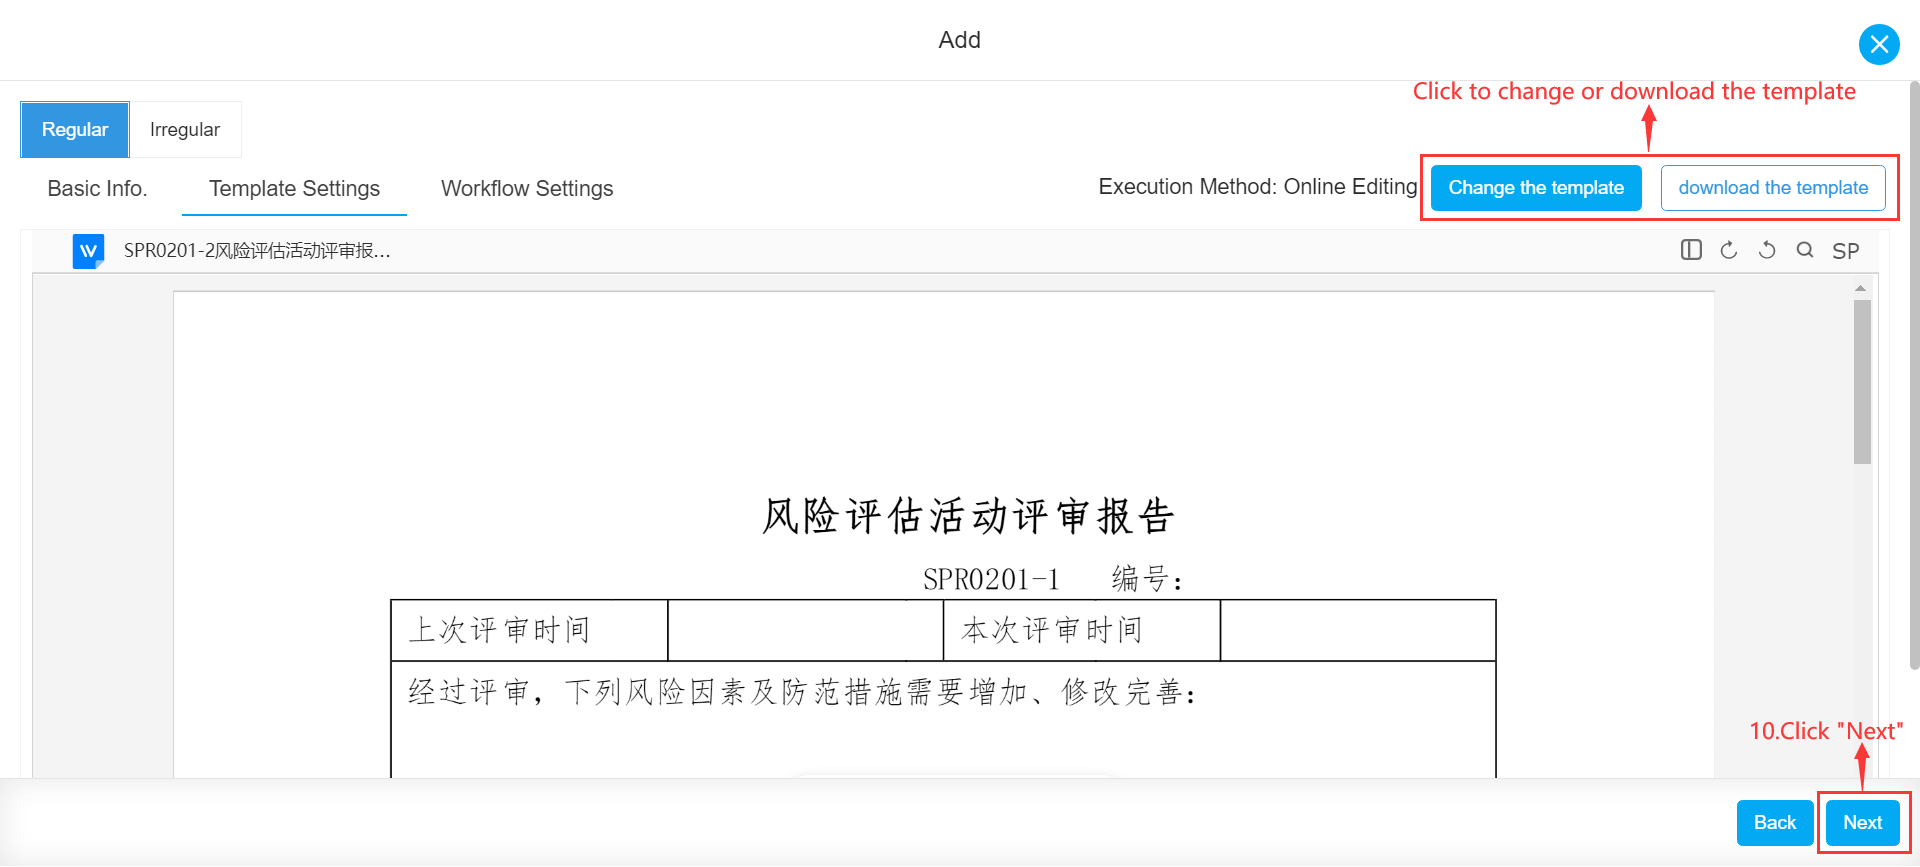Select the Regular tab
The height and width of the screenshot is (867, 1920).
[75, 129]
